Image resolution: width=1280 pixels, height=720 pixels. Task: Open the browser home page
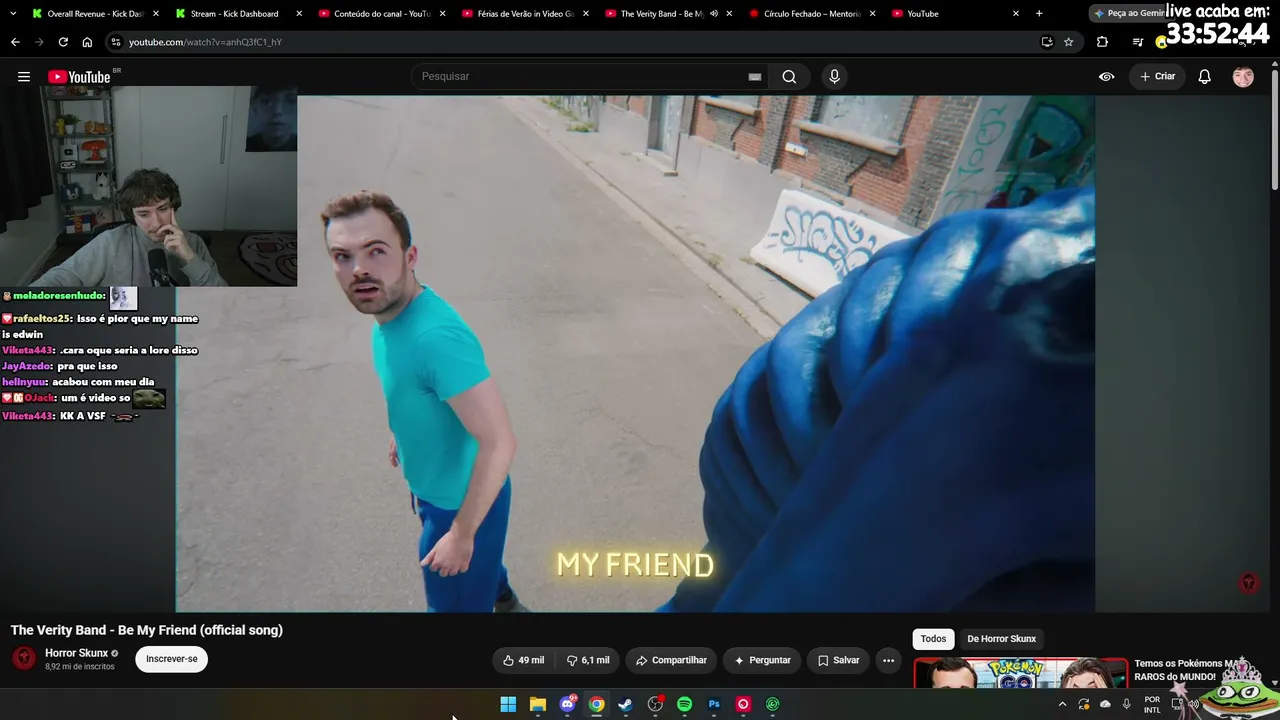tap(87, 42)
